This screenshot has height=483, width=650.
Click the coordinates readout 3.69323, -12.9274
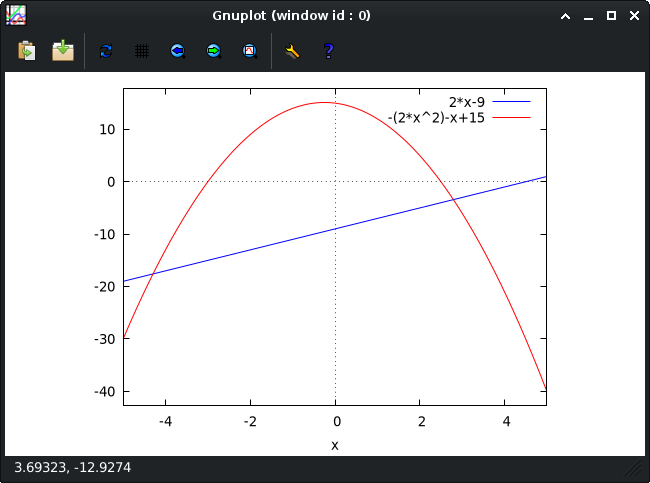tap(73, 468)
